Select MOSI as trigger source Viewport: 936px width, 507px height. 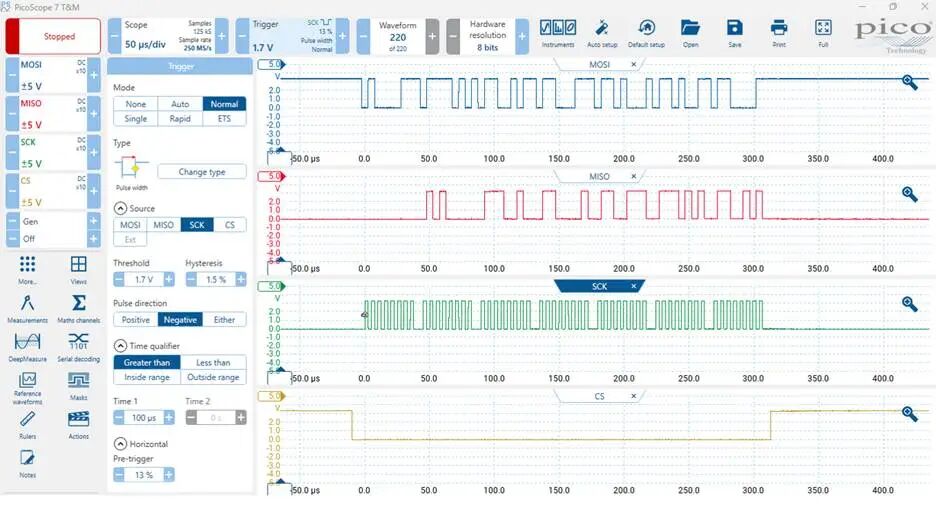click(x=130, y=225)
